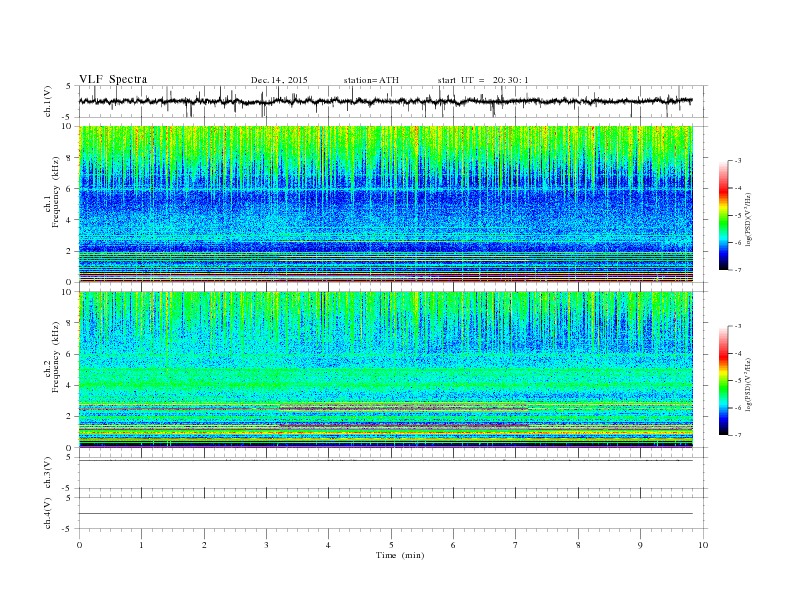The width and height of the screenshot is (792, 612).
Task: Click the "-3" tick on ch.1 colorbar
Action: tap(737, 161)
